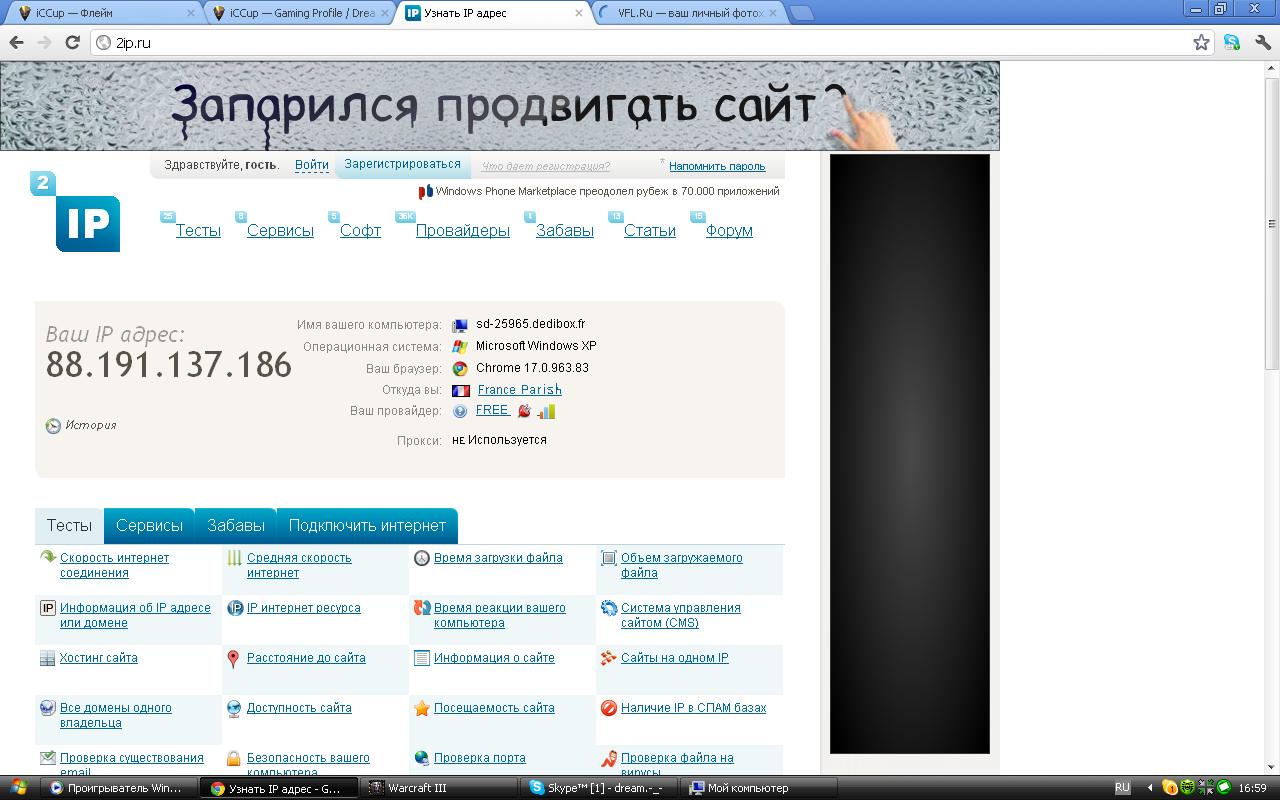Open 'Форум' in the top navigation
This screenshot has height=800, width=1280.
pyautogui.click(x=729, y=231)
